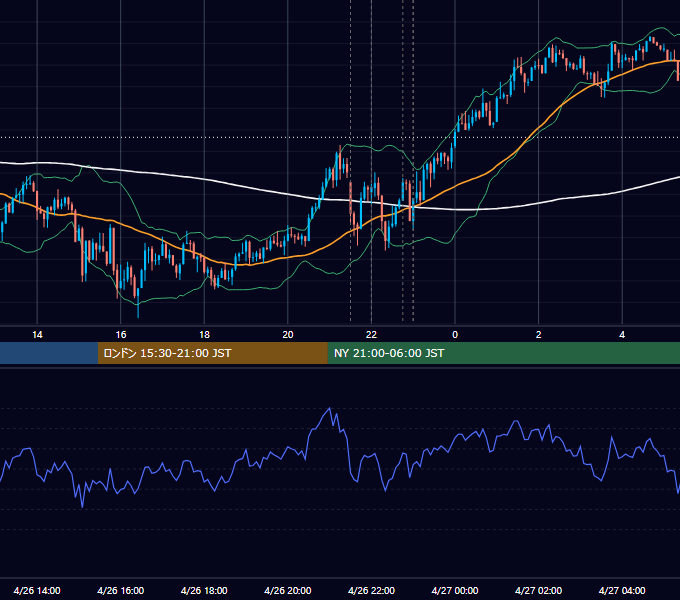The height and width of the screenshot is (600, 680).
Task: Click the 0 hour axis label
Action: [x=455, y=335]
